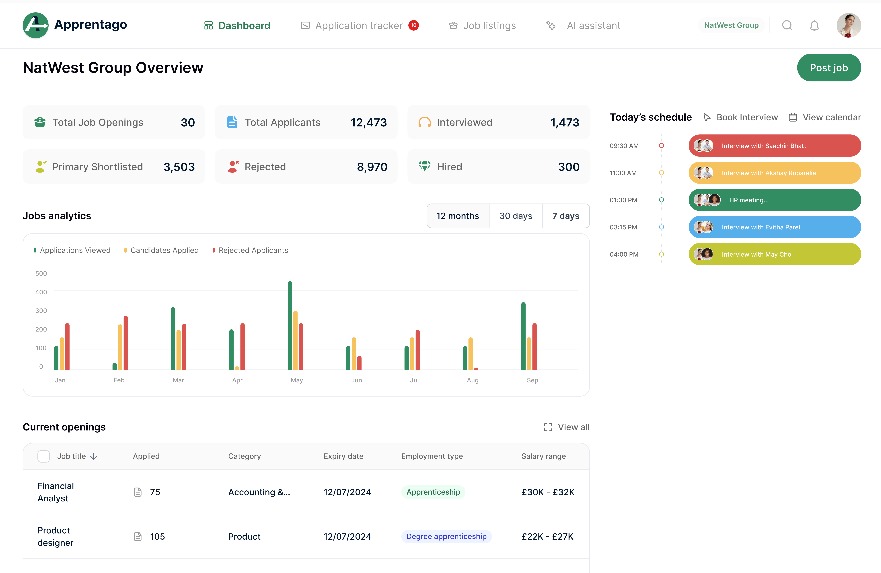Click the Financial Analyst applied document icon

coord(138,492)
